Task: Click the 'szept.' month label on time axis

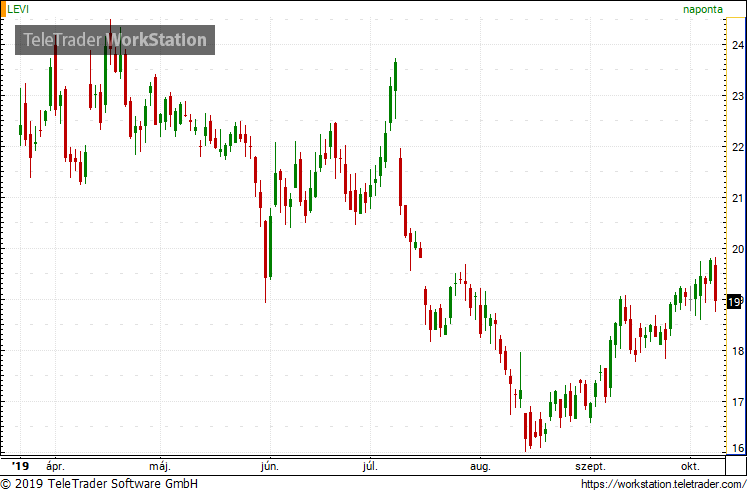Action: point(590,467)
